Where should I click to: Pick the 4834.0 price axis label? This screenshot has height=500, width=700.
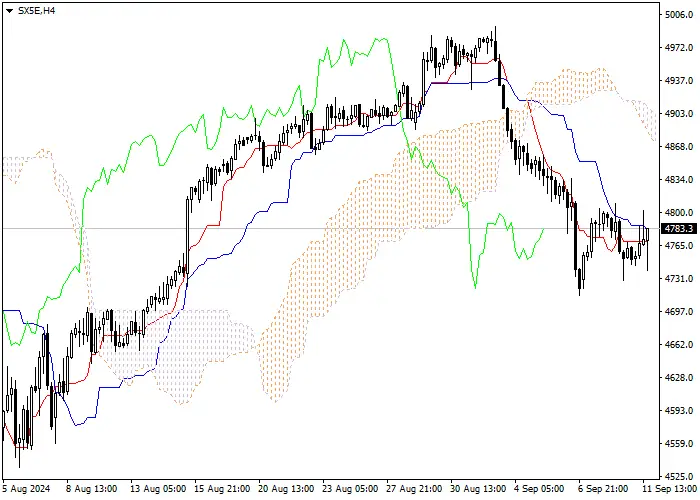pos(679,179)
